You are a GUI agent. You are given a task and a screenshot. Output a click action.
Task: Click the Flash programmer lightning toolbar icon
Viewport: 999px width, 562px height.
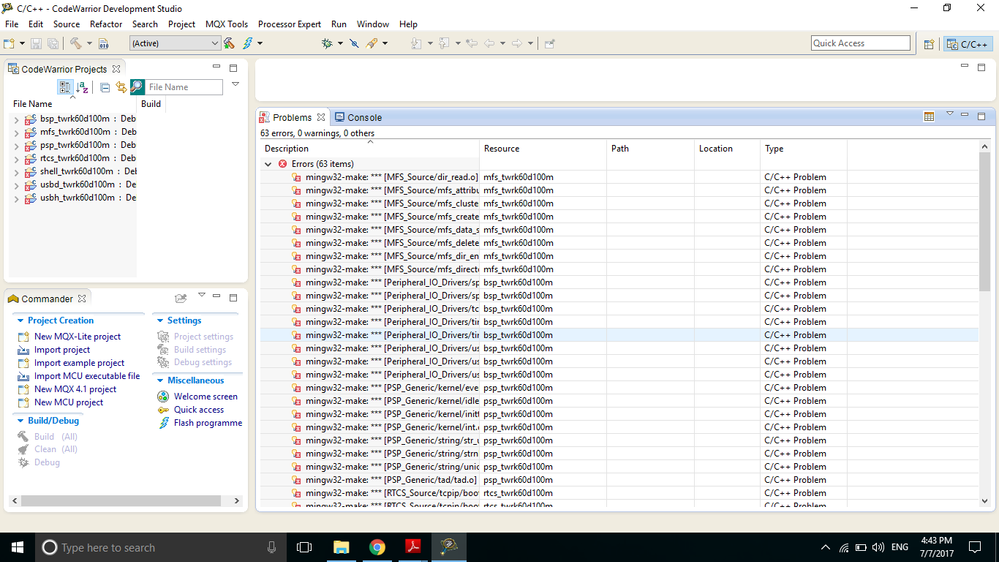coord(248,43)
